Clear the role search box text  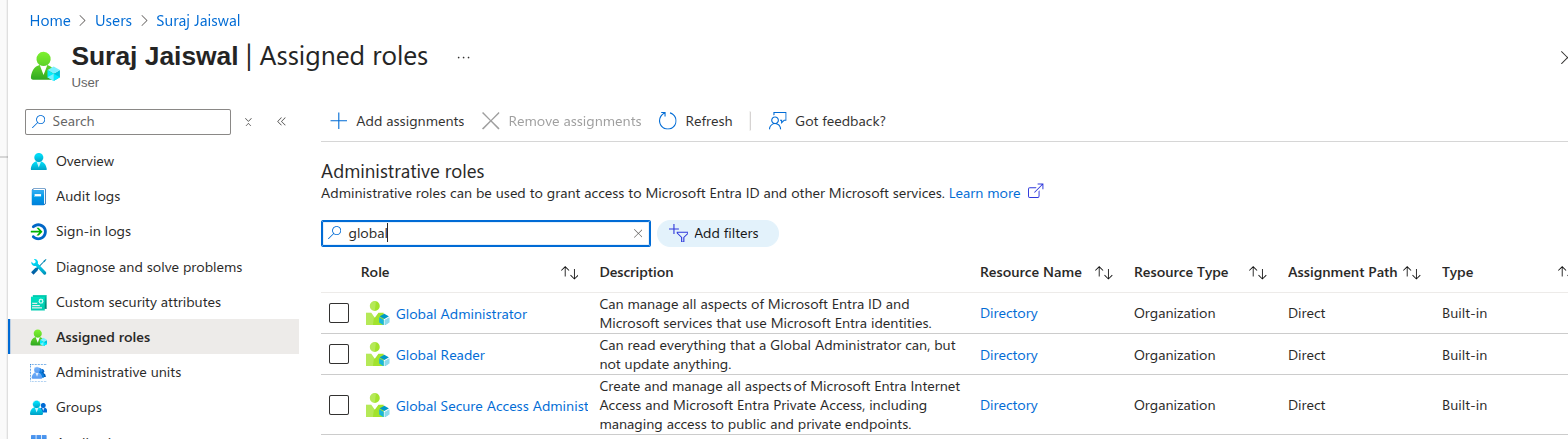click(638, 234)
